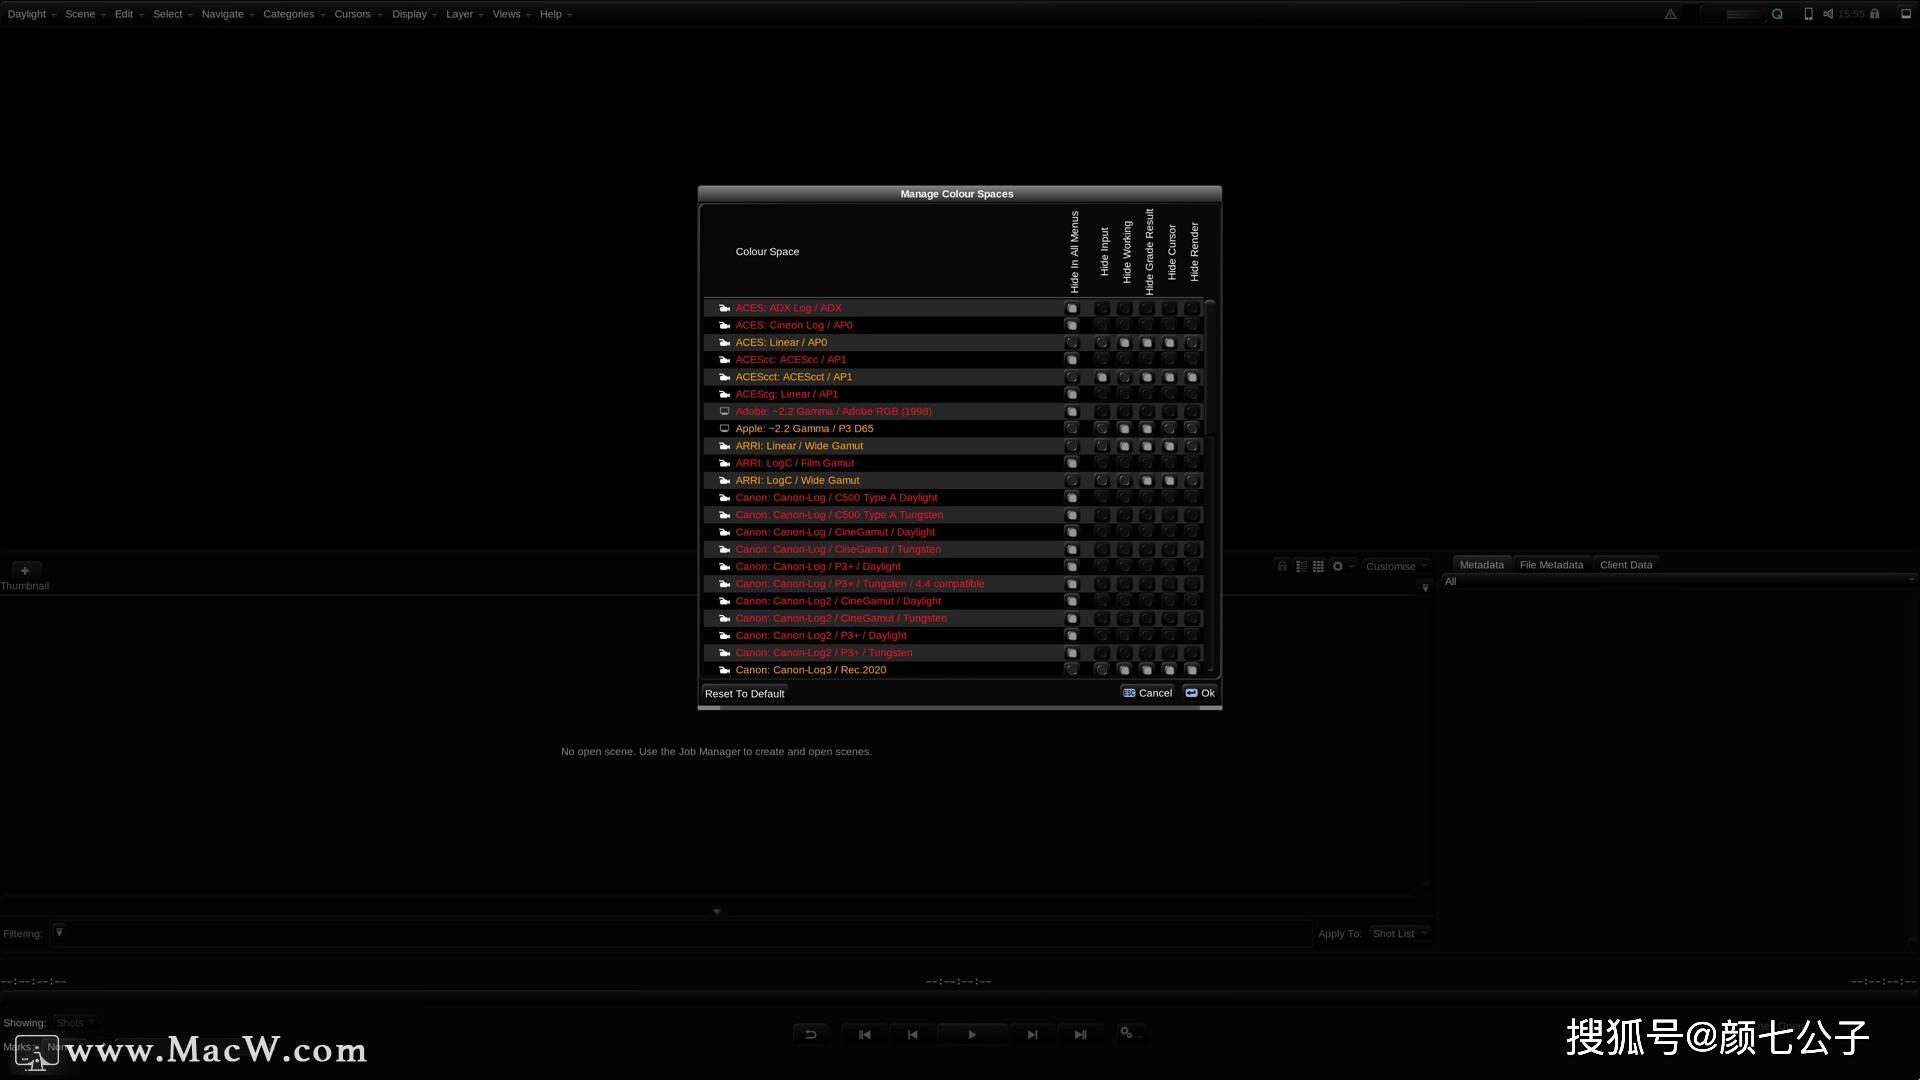Image resolution: width=1920 pixels, height=1080 pixels.
Task: Click the colour space list vertical scrollbar
Action: (1210, 367)
